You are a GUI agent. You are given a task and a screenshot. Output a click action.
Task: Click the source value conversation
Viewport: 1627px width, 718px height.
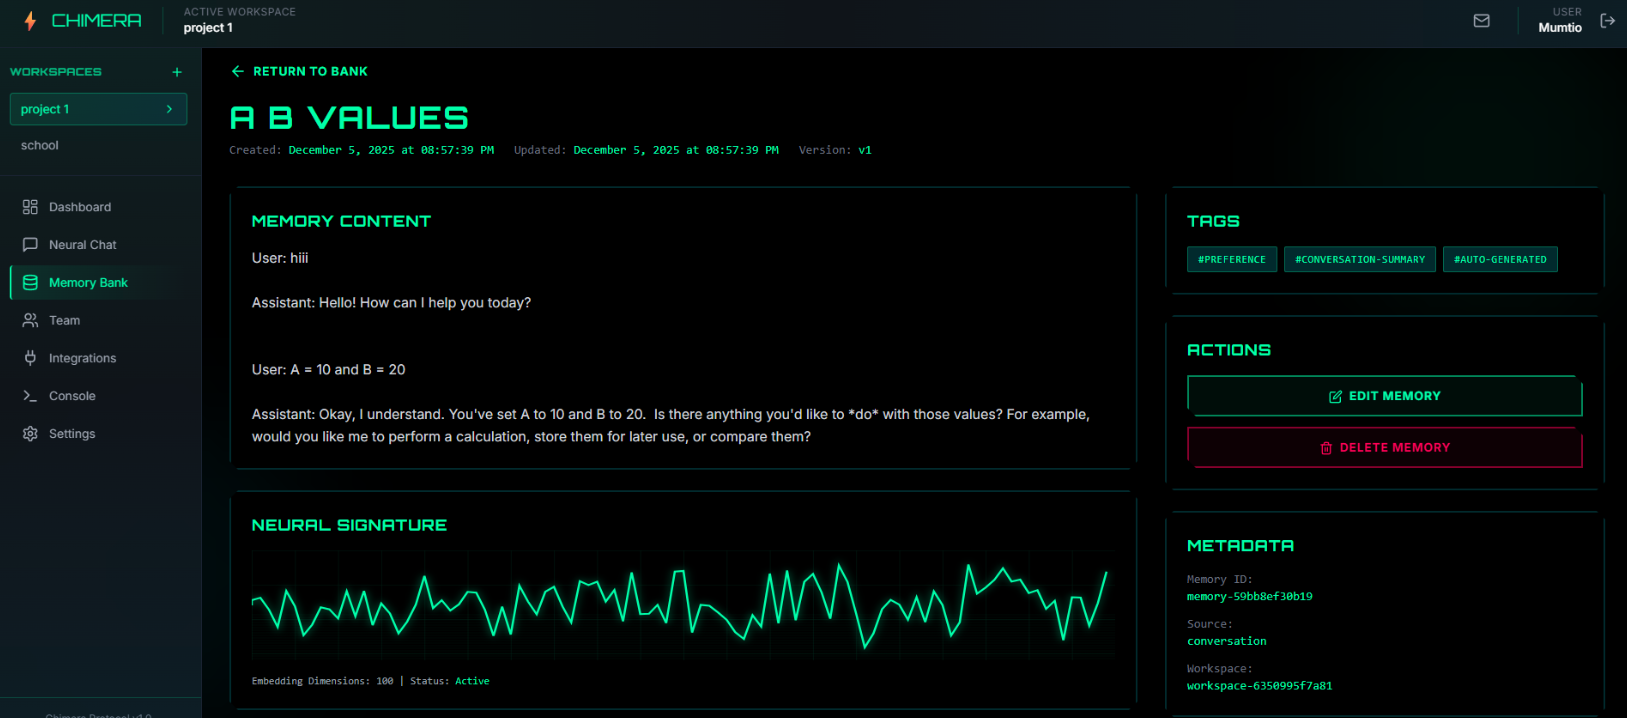[x=1227, y=641]
